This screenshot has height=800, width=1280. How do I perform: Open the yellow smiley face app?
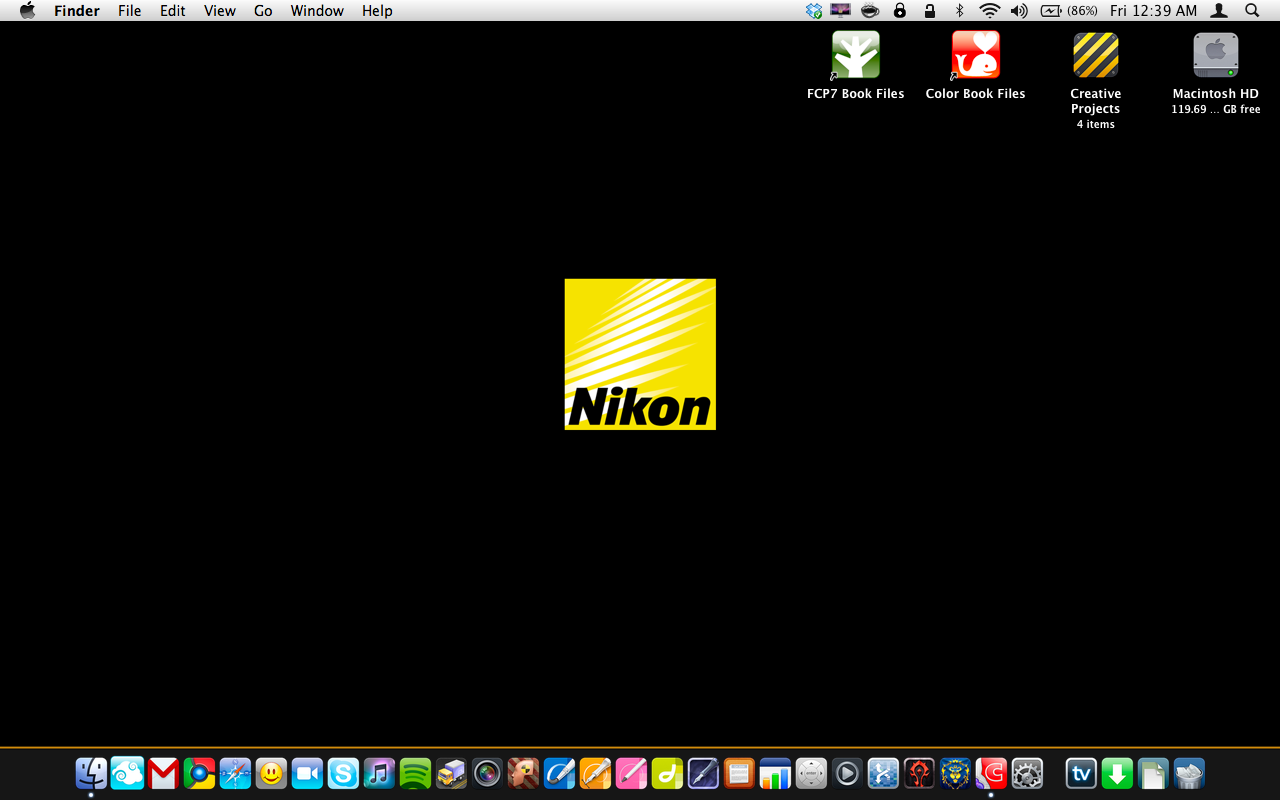click(271, 773)
